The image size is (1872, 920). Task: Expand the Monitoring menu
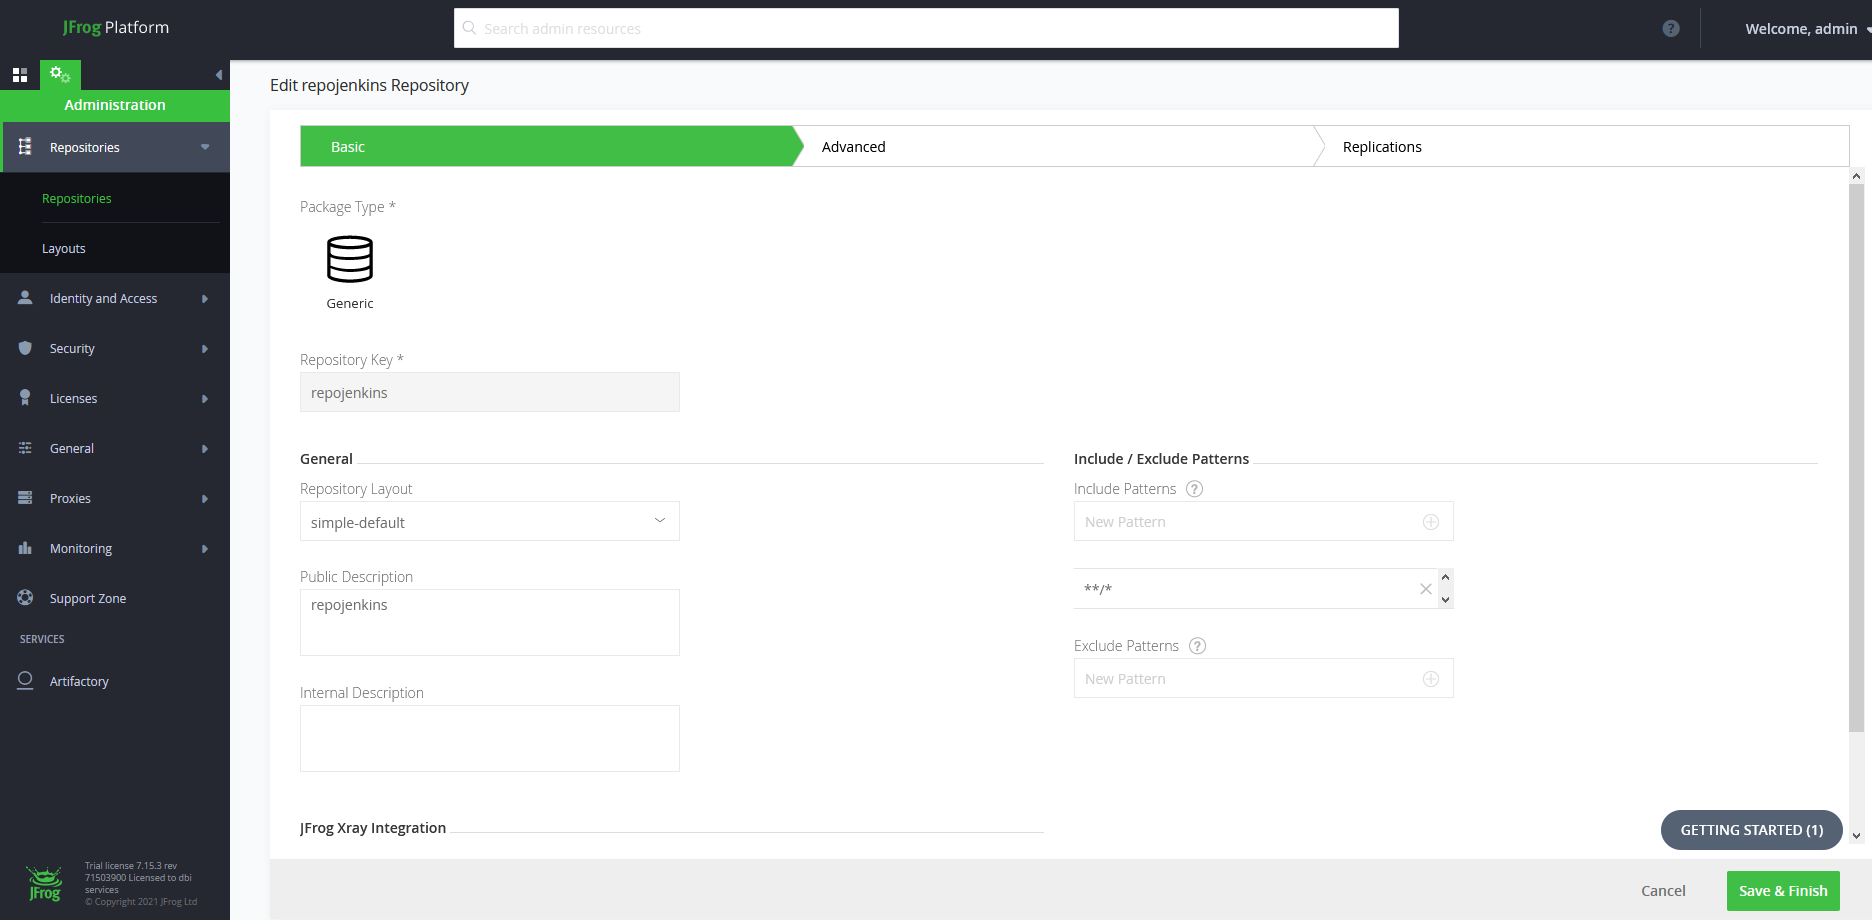coord(205,549)
